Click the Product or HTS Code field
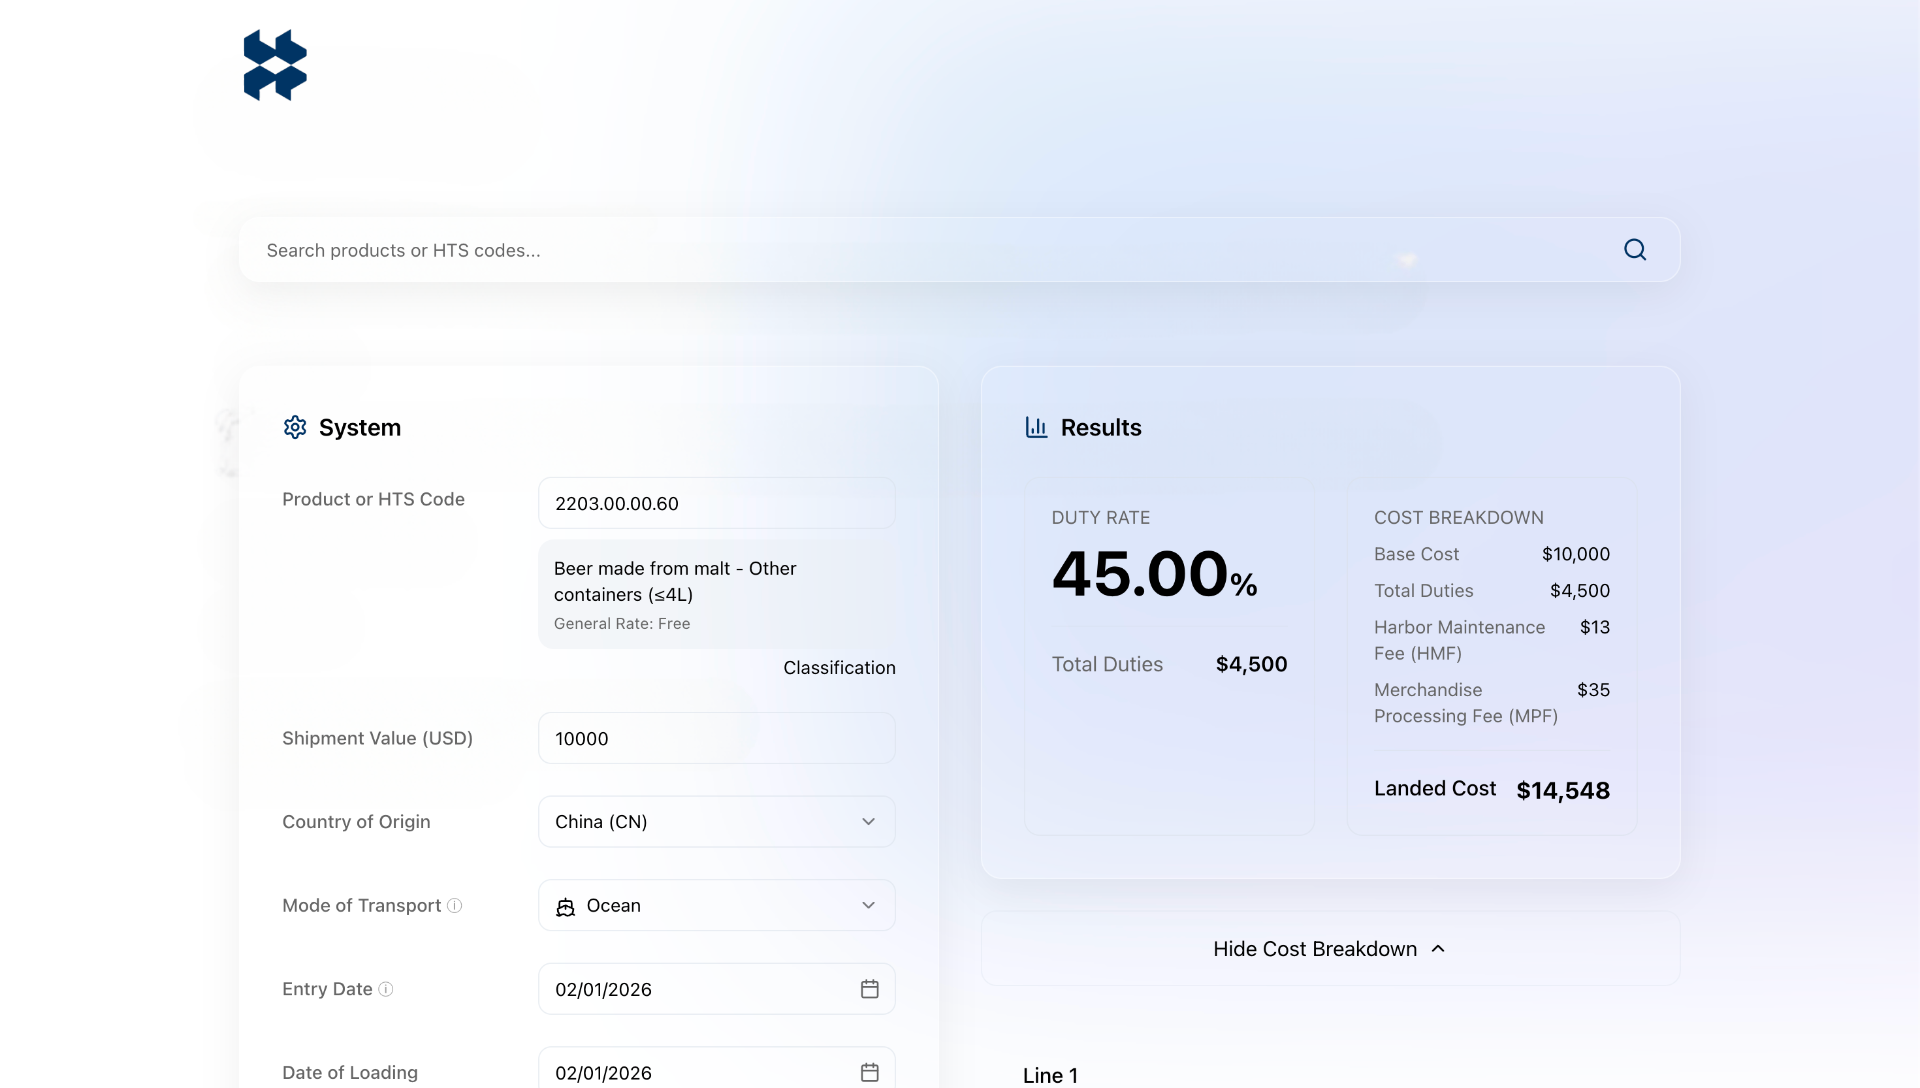The height and width of the screenshot is (1088, 1920). (x=716, y=503)
